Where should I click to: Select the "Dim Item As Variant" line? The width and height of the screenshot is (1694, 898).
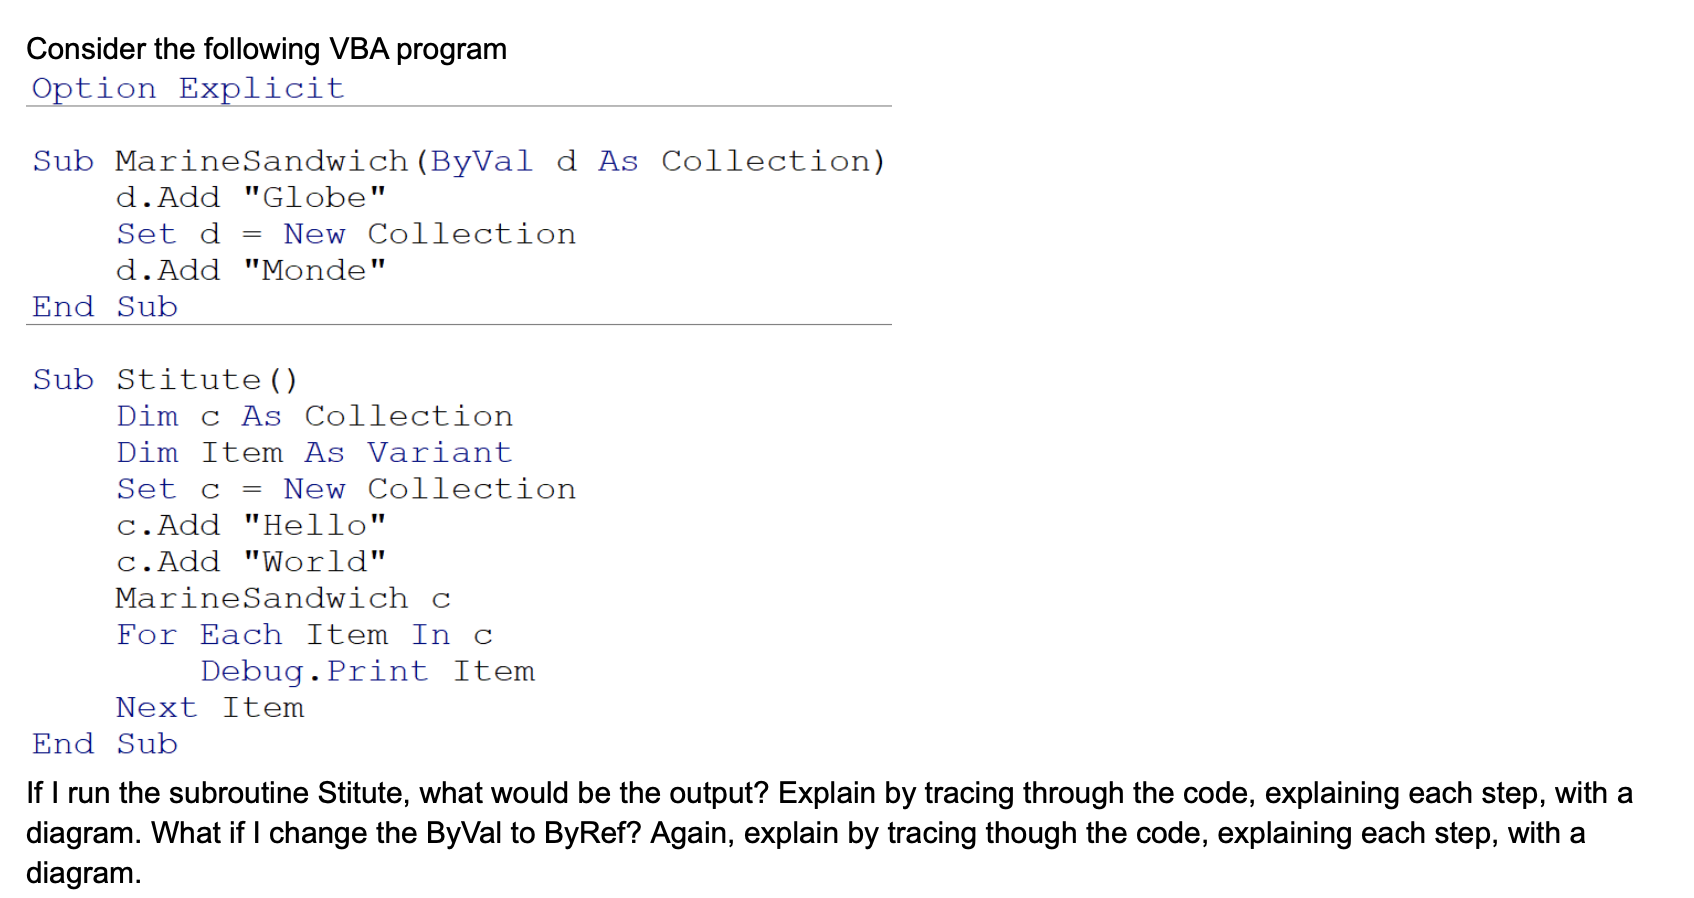point(315,453)
